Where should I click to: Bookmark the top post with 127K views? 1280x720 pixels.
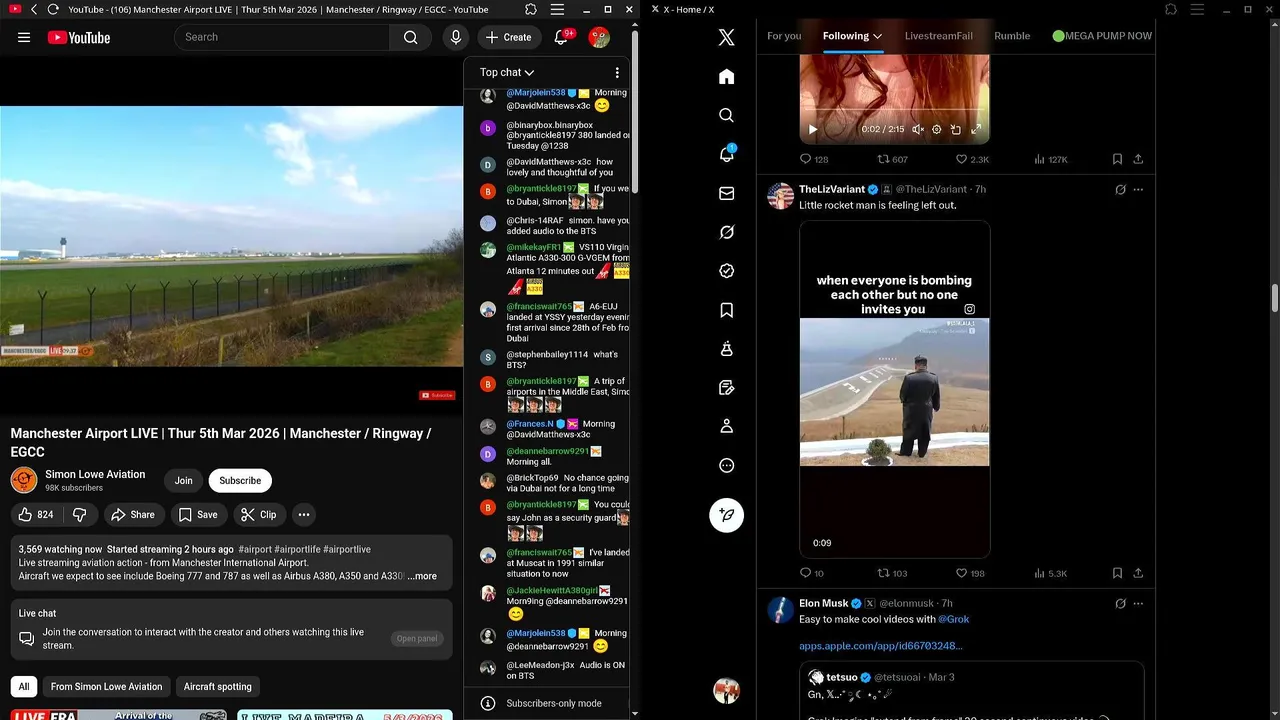[1117, 159]
